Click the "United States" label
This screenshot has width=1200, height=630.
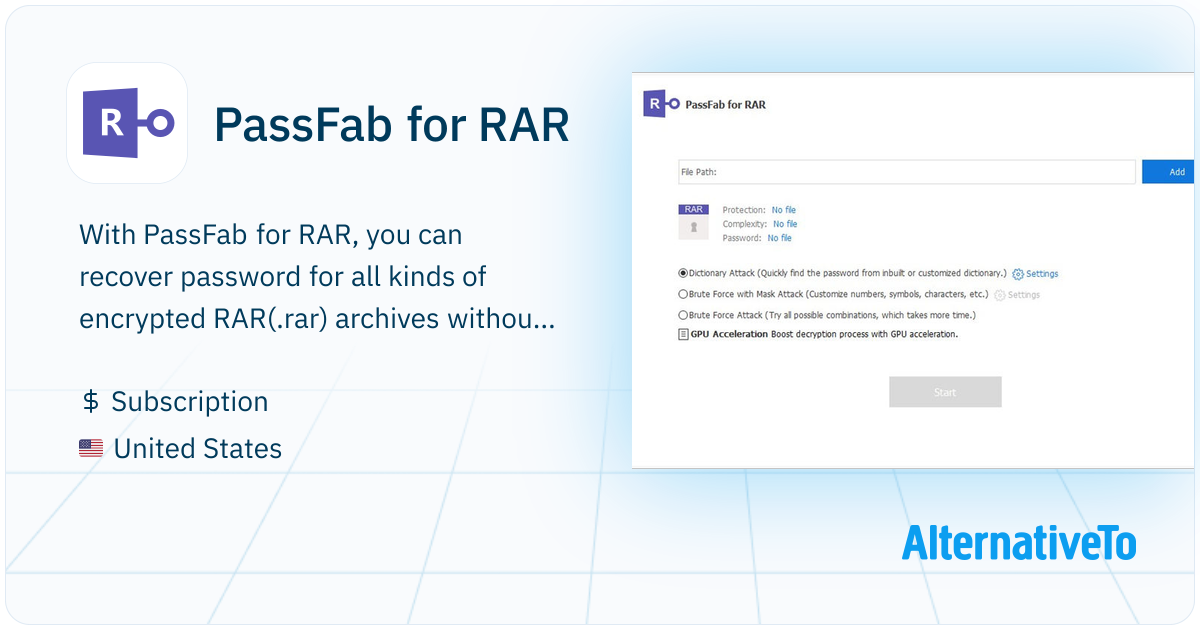pos(198,449)
